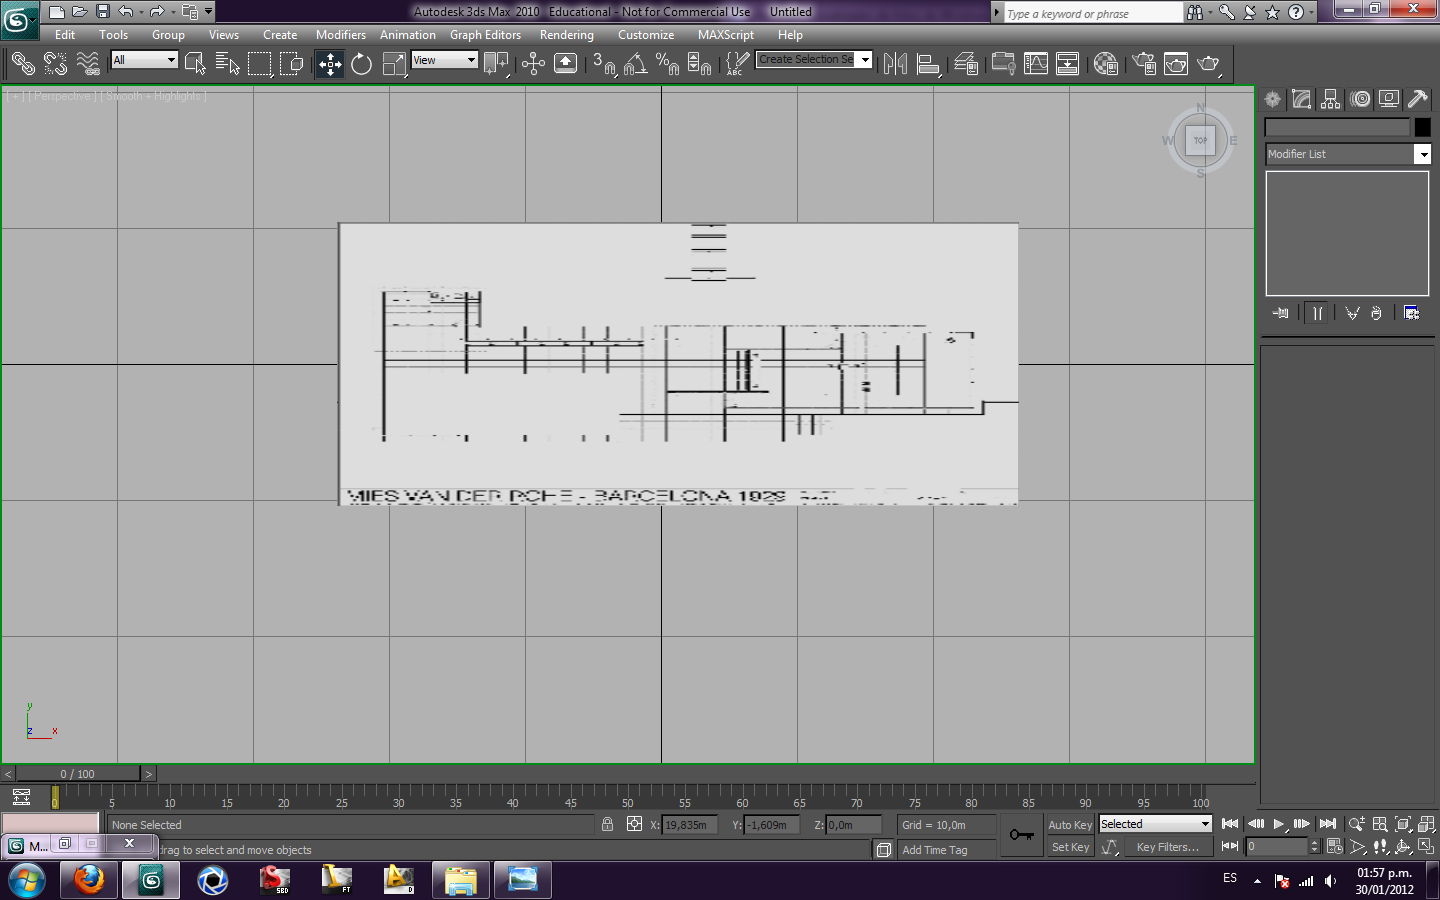This screenshot has width=1440, height=900.
Task: Show the Rendered Frame Window
Action: [x=1176, y=64]
